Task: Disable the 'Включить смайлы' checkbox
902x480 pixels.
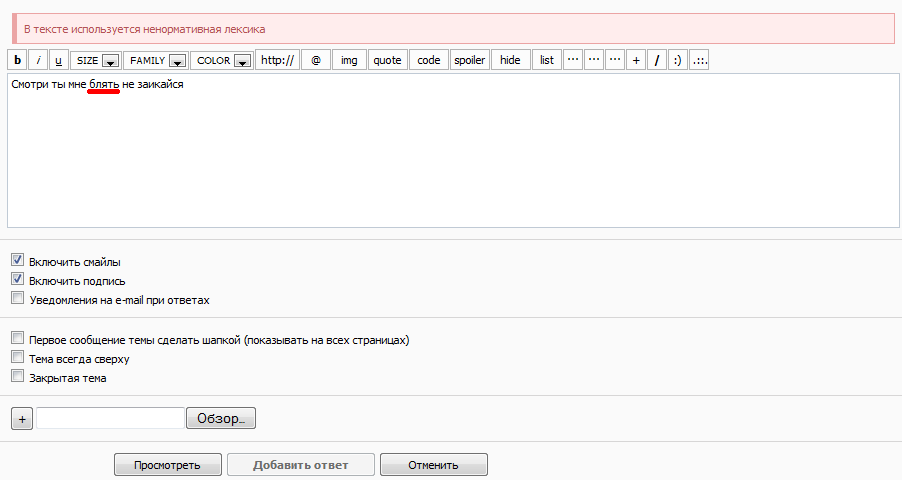Action: tap(17, 260)
